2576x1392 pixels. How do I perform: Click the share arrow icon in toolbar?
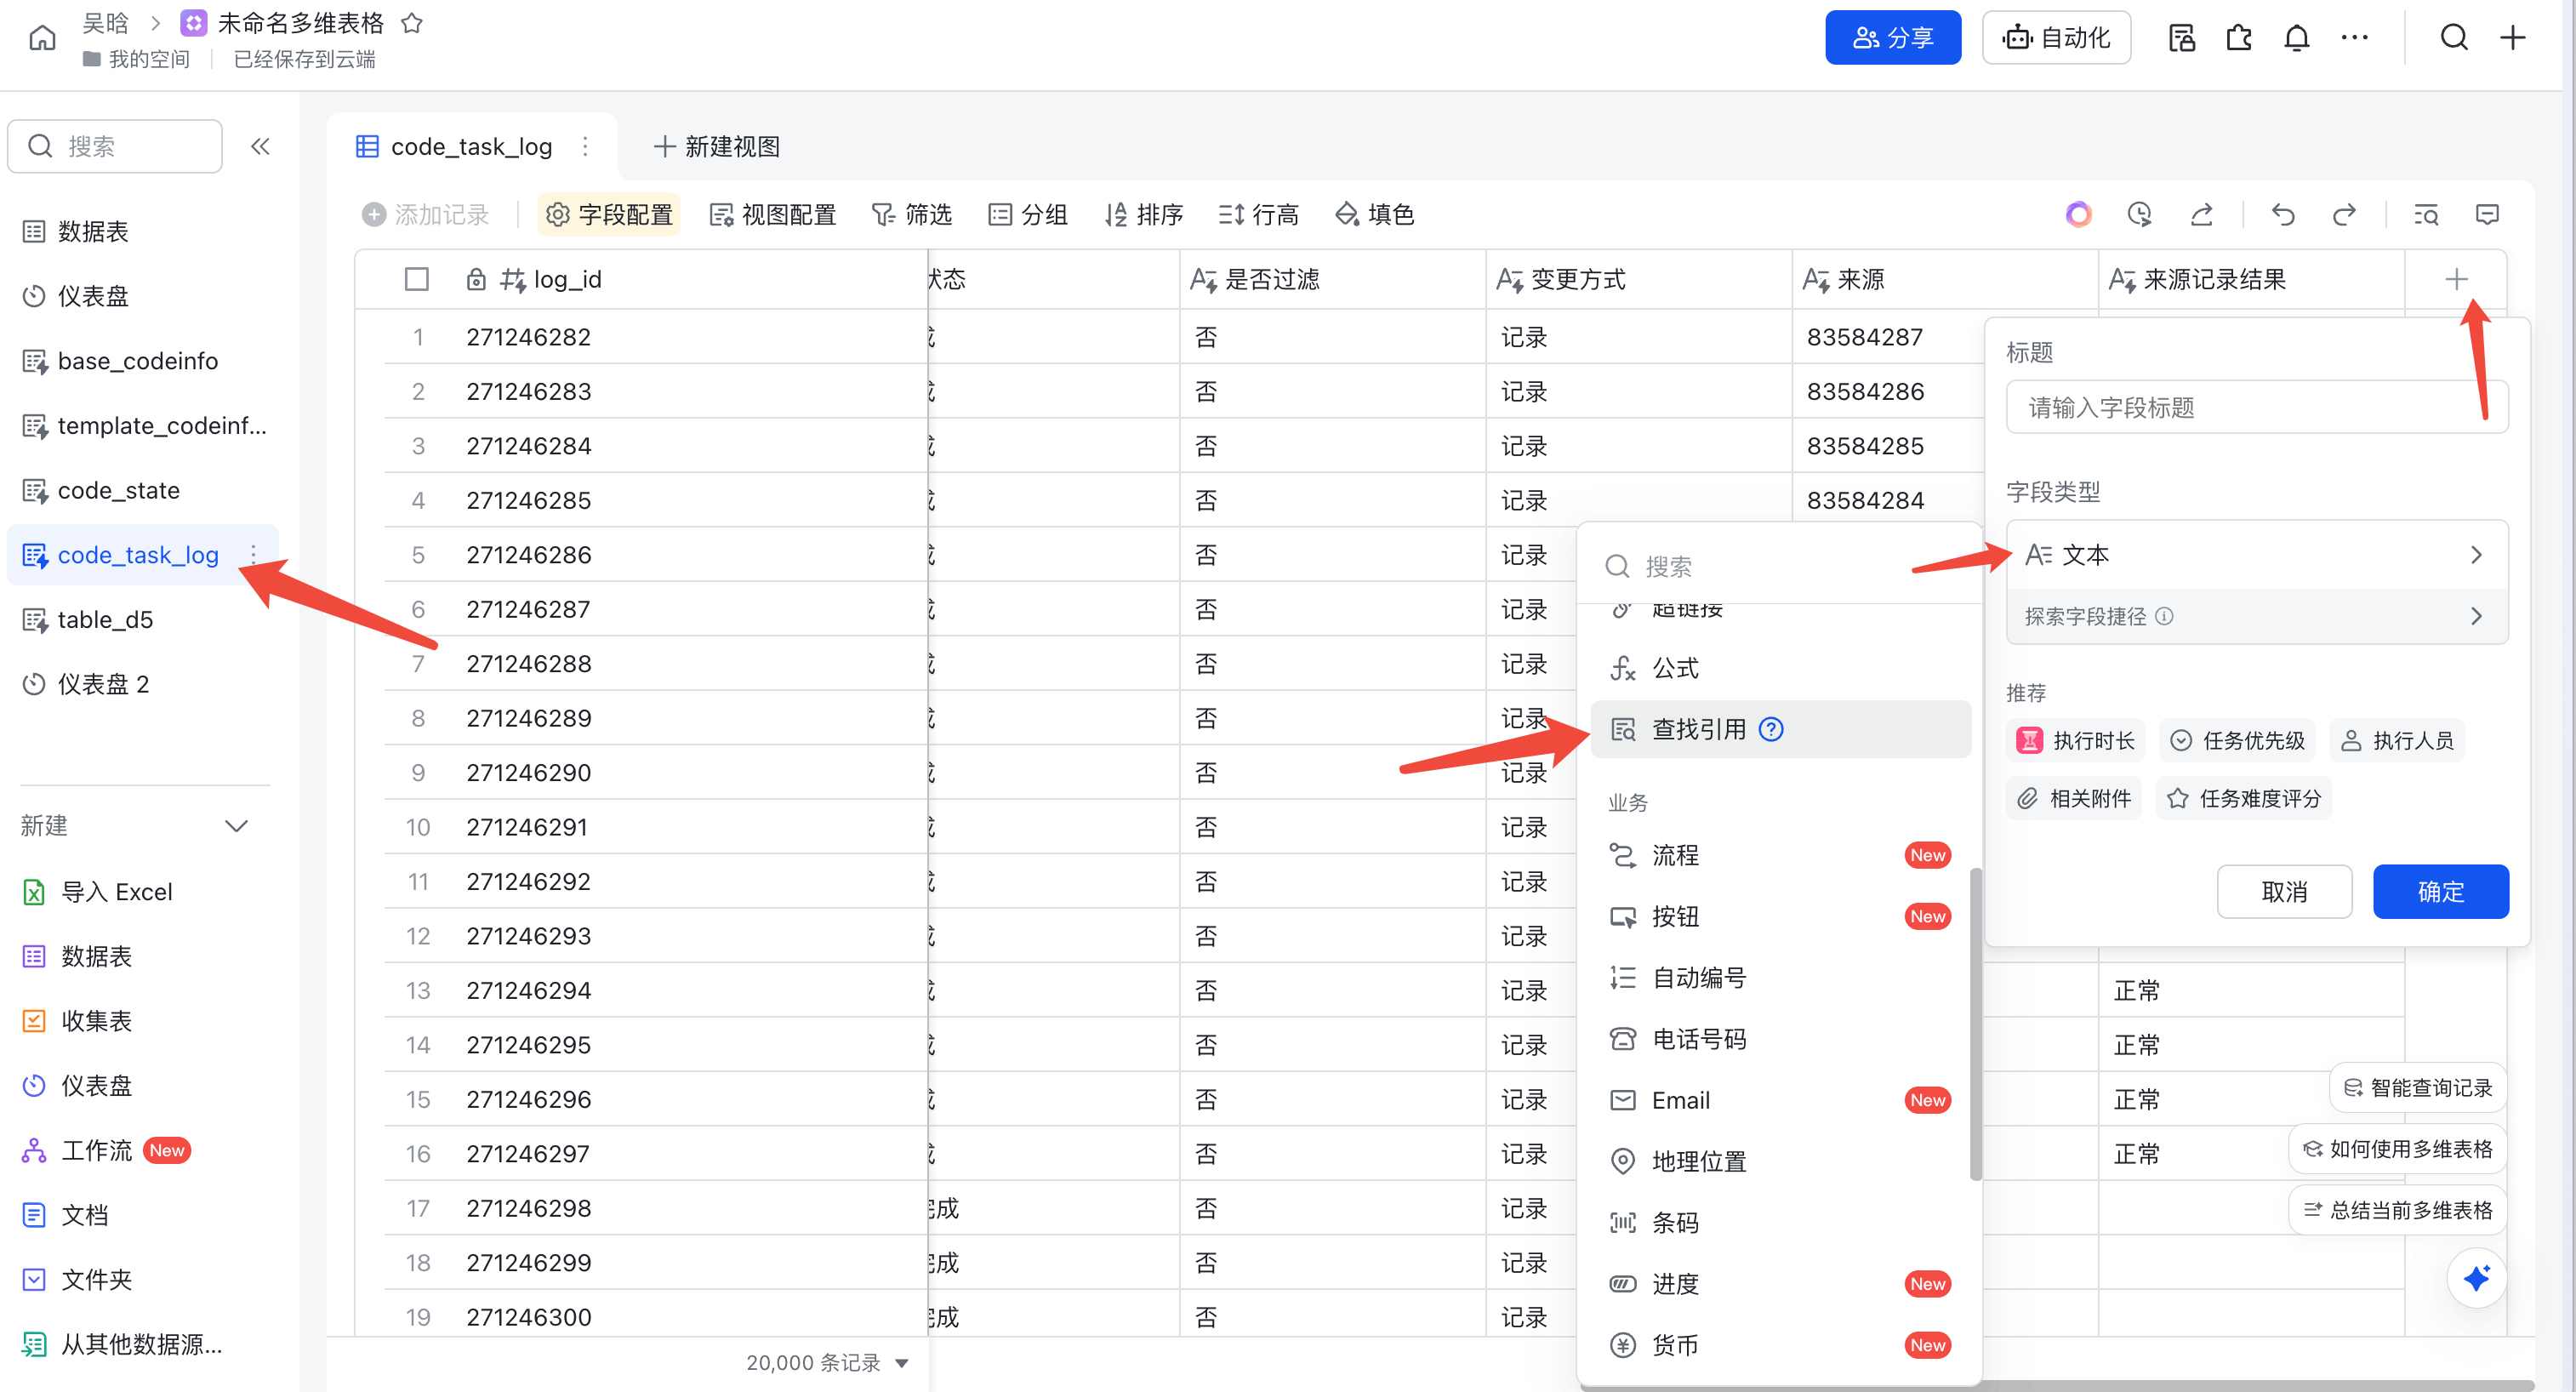coord(2201,214)
